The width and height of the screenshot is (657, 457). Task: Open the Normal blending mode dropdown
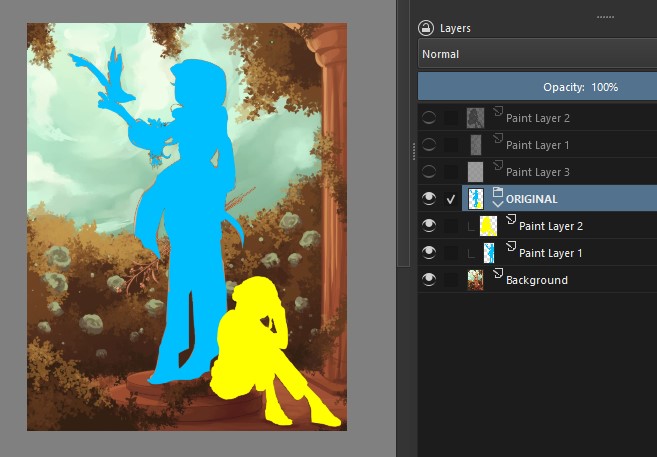click(537, 54)
